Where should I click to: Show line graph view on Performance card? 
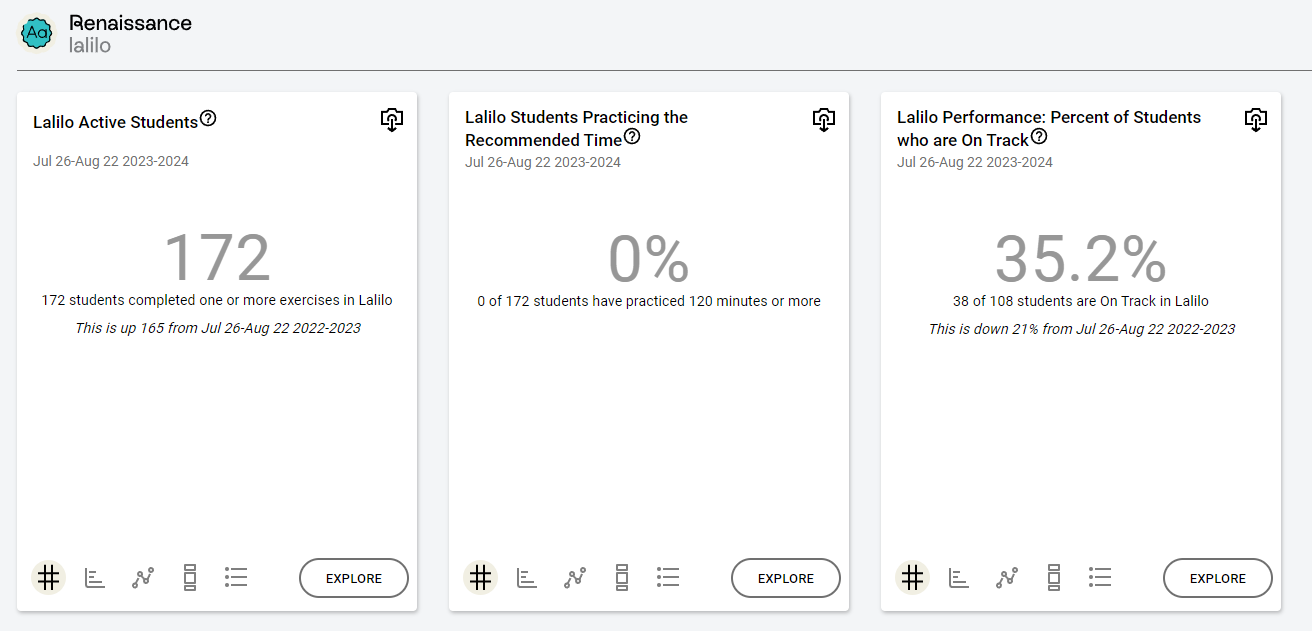coord(1006,578)
